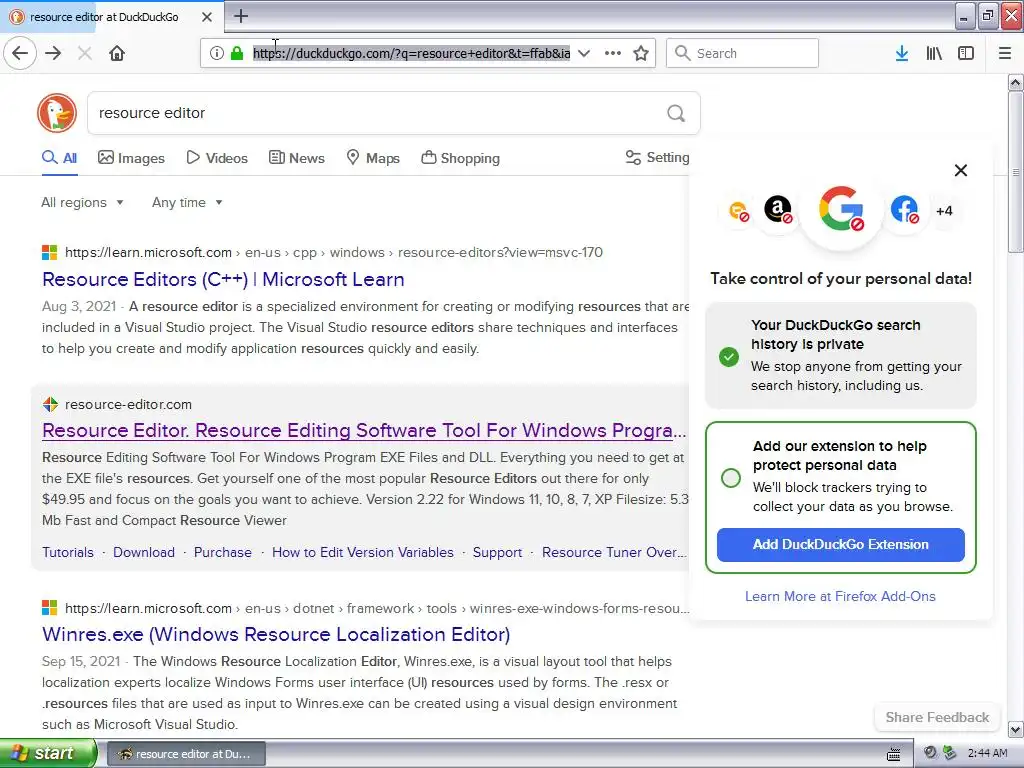The width and height of the screenshot is (1024, 768).
Task: Switch to the Images tab
Action: pyautogui.click(x=131, y=158)
